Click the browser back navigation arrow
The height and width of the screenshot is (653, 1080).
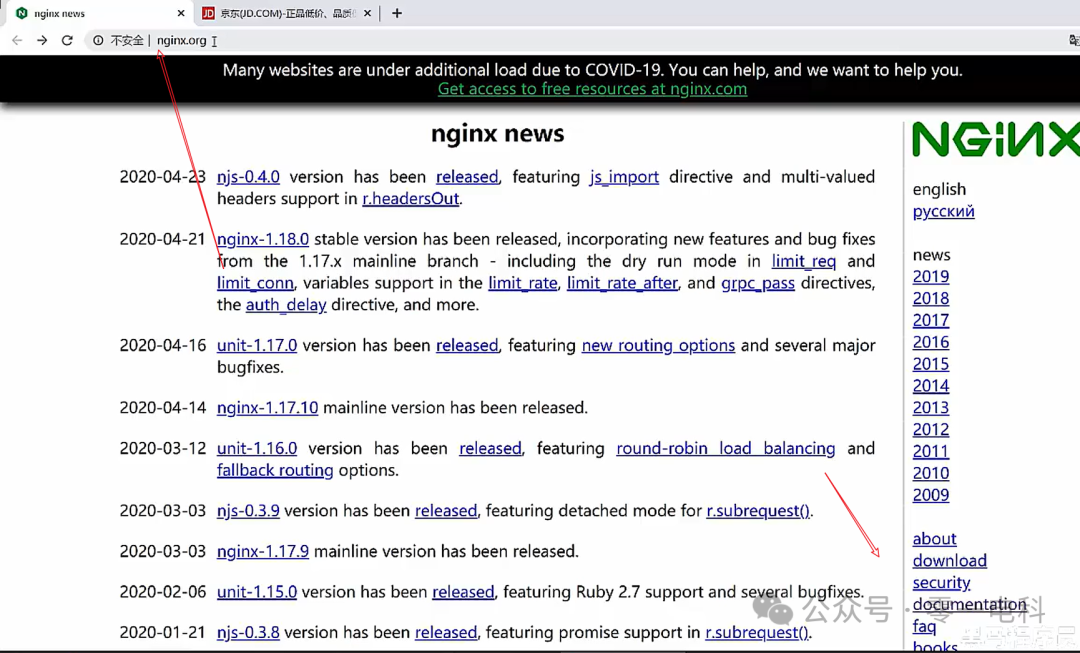16,40
